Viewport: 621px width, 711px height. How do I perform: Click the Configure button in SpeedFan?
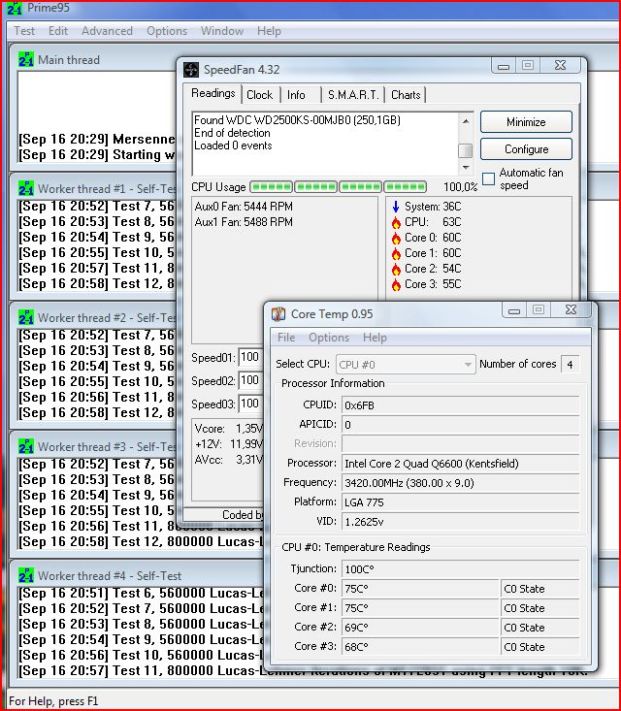click(x=526, y=149)
